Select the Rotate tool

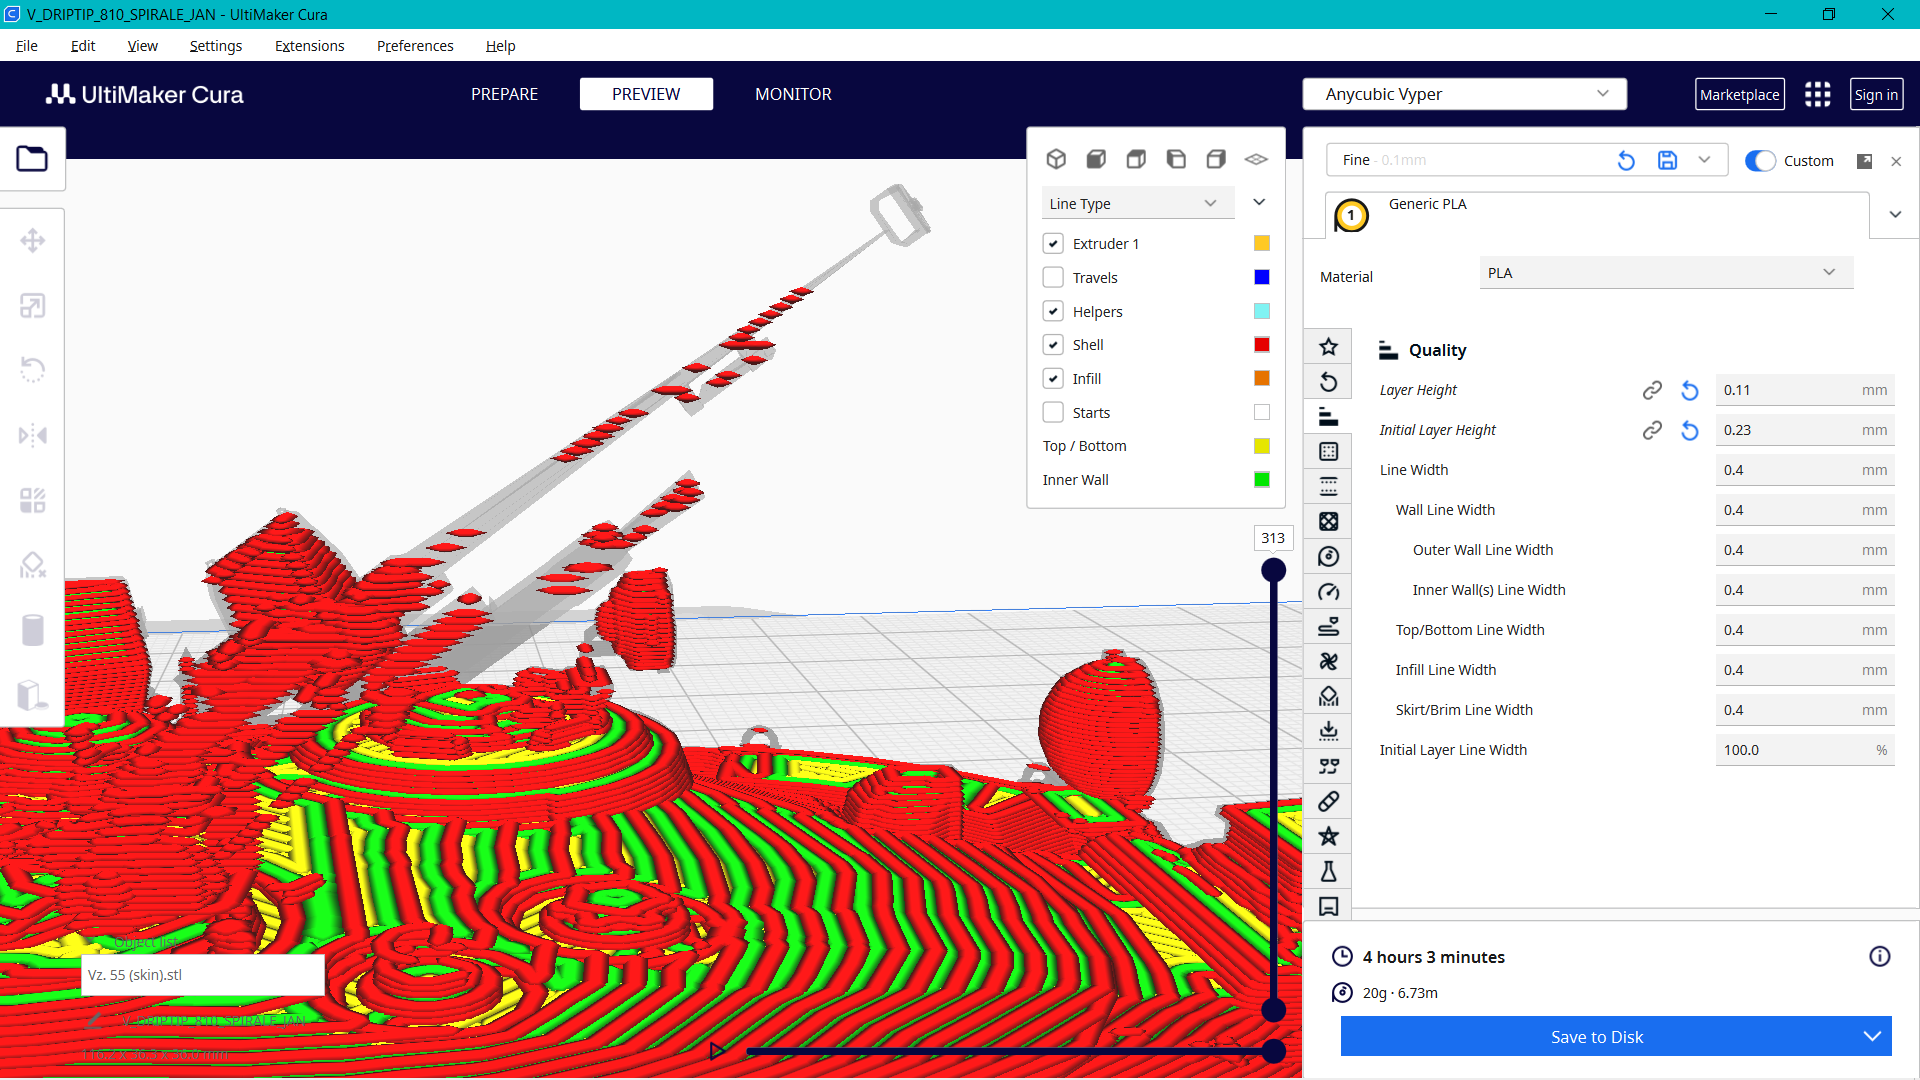tap(33, 370)
